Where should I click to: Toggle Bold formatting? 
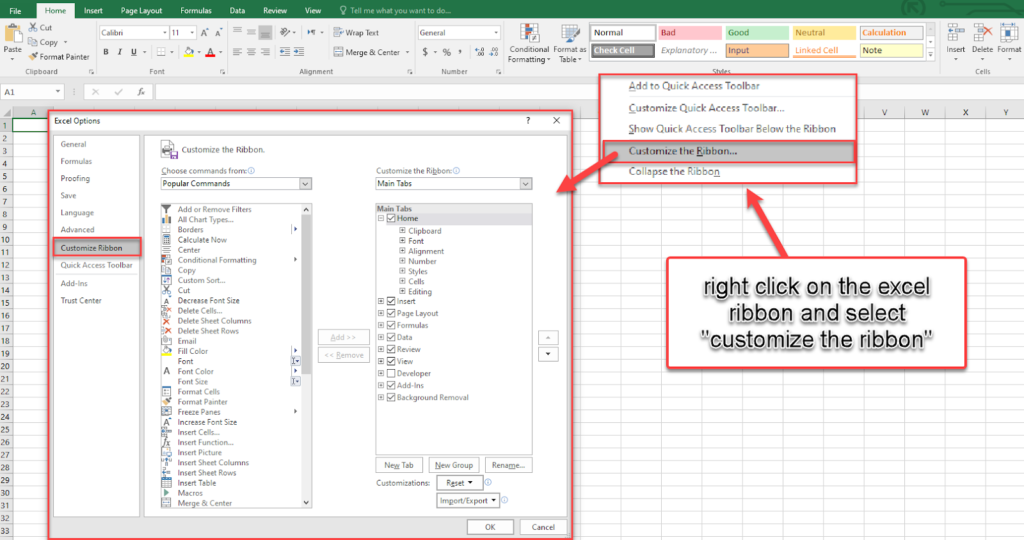106,52
